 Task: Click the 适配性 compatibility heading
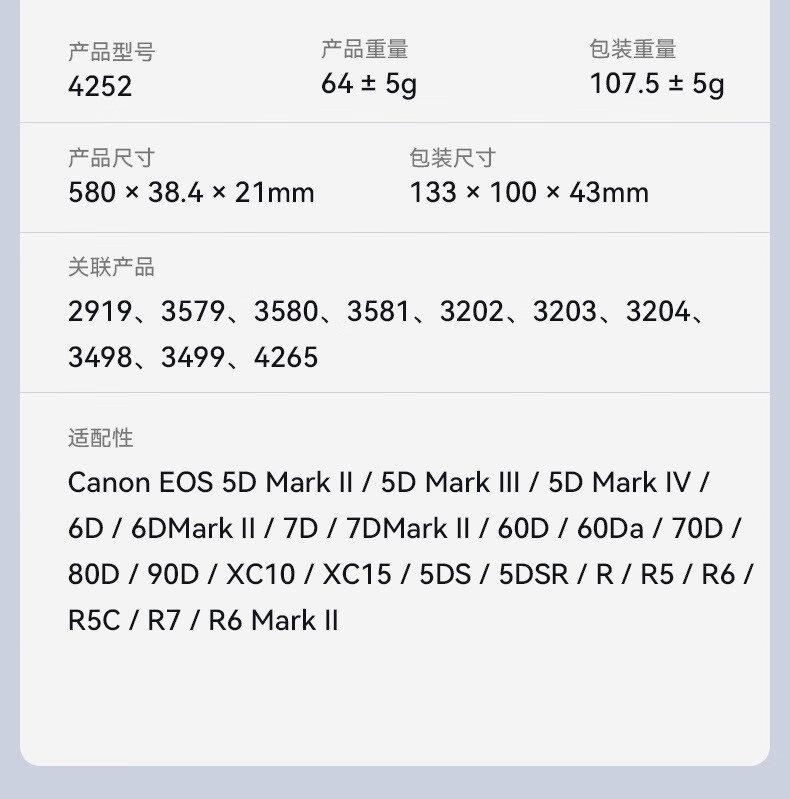(x=100, y=438)
